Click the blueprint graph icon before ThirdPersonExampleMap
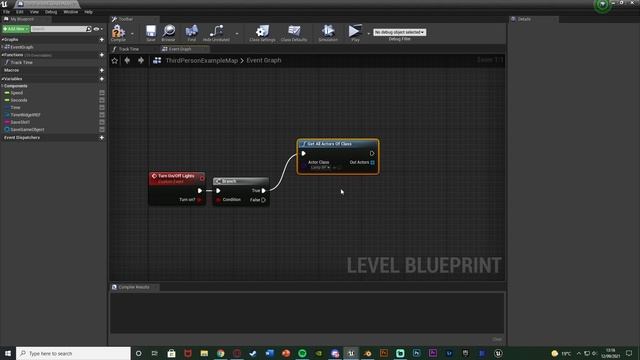 pyautogui.click(x=157, y=60)
